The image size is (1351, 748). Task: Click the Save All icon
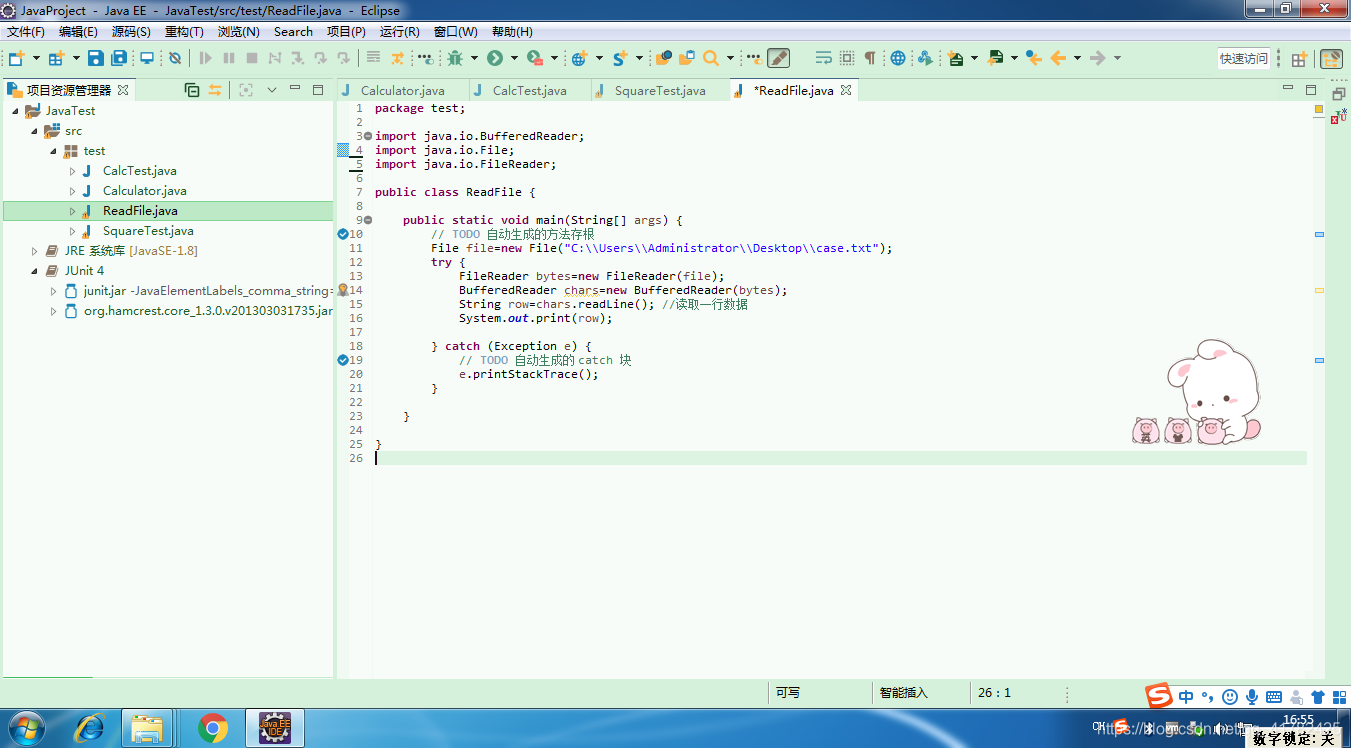point(119,58)
